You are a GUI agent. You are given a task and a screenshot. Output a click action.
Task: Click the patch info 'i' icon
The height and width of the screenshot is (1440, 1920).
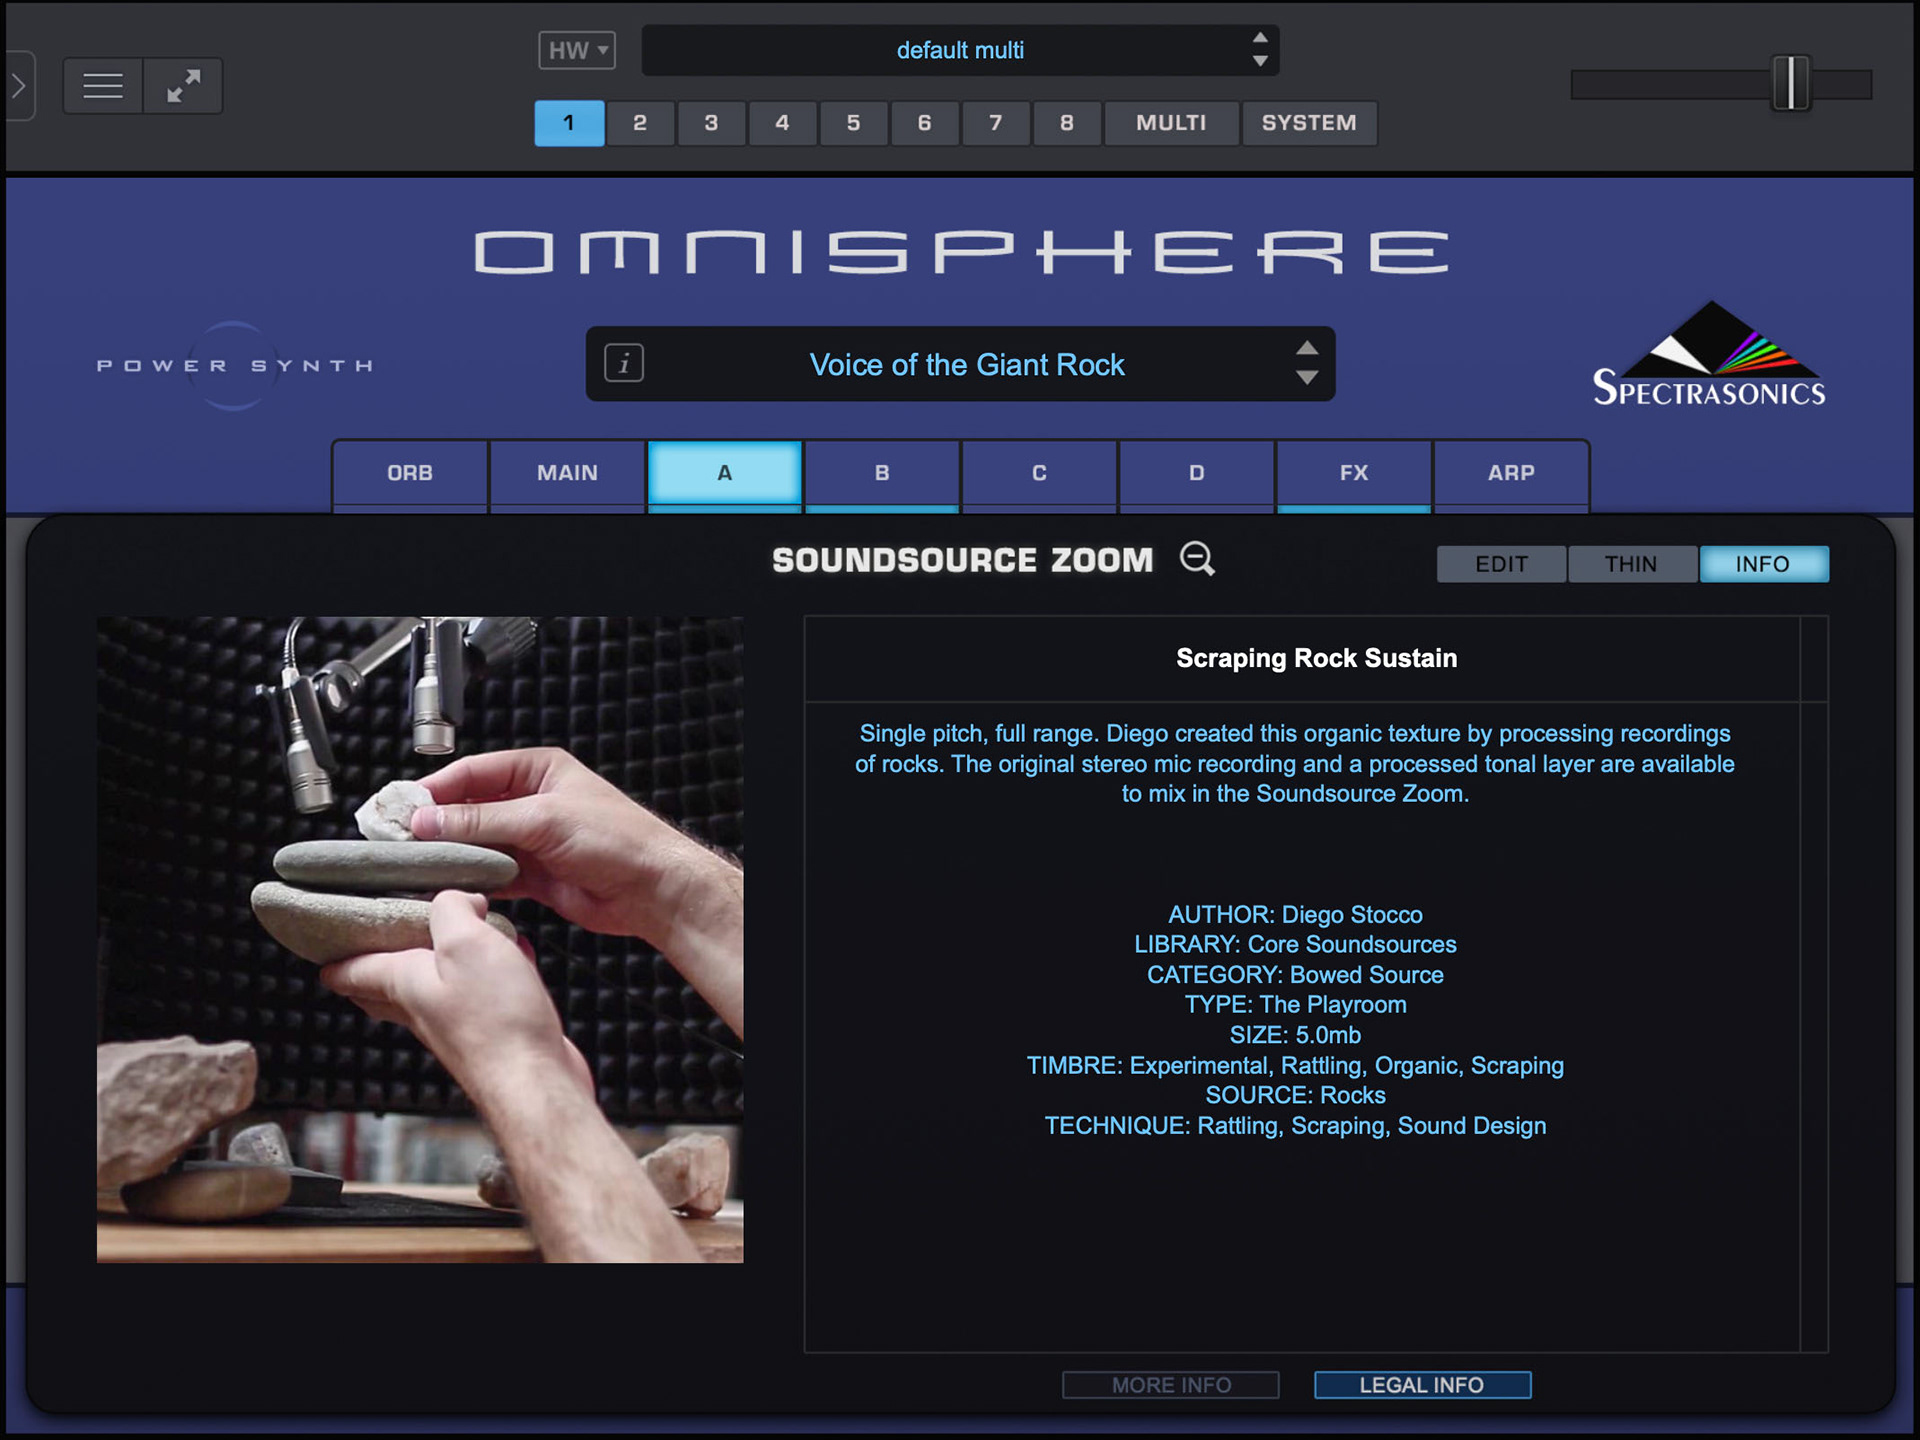point(624,363)
